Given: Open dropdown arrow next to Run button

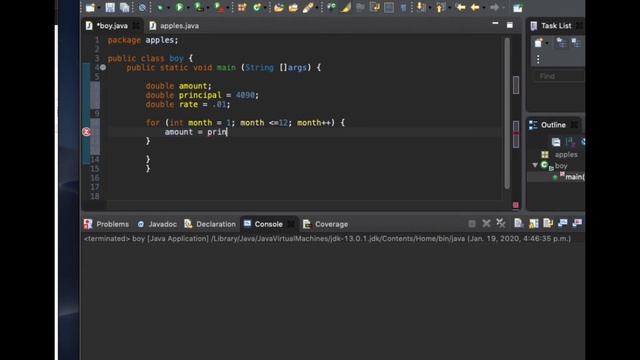Looking at the screenshot, I should [x=188, y=8].
